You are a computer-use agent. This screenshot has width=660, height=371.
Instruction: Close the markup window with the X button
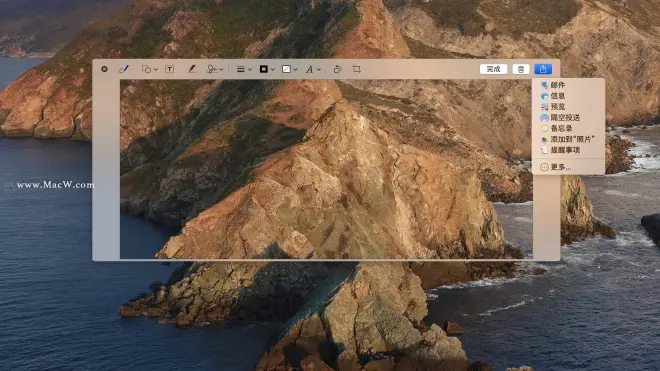pyautogui.click(x=104, y=69)
